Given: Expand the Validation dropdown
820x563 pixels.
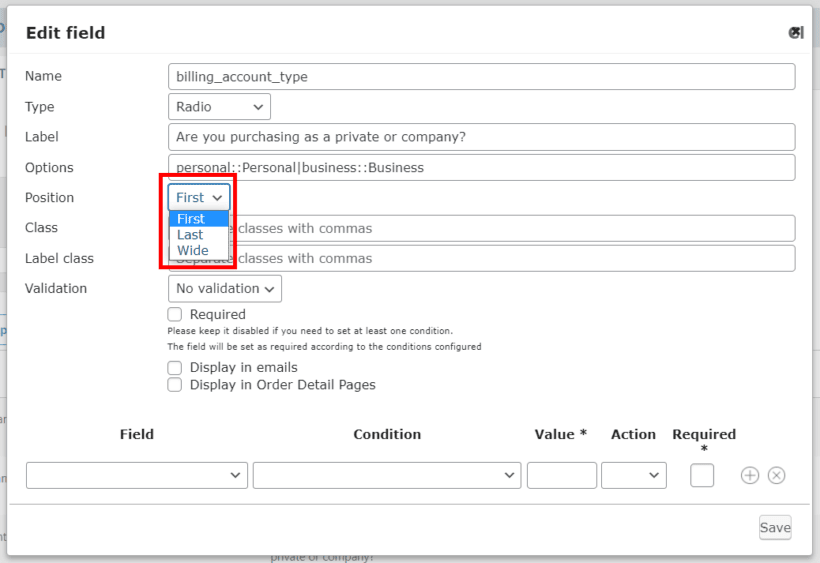Looking at the screenshot, I should (x=225, y=289).
